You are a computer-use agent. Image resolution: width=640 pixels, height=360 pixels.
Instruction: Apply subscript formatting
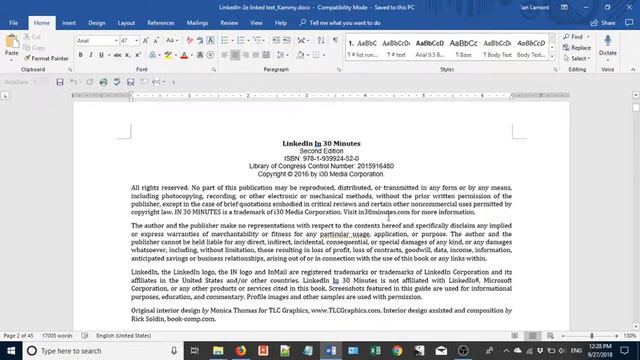128,55
